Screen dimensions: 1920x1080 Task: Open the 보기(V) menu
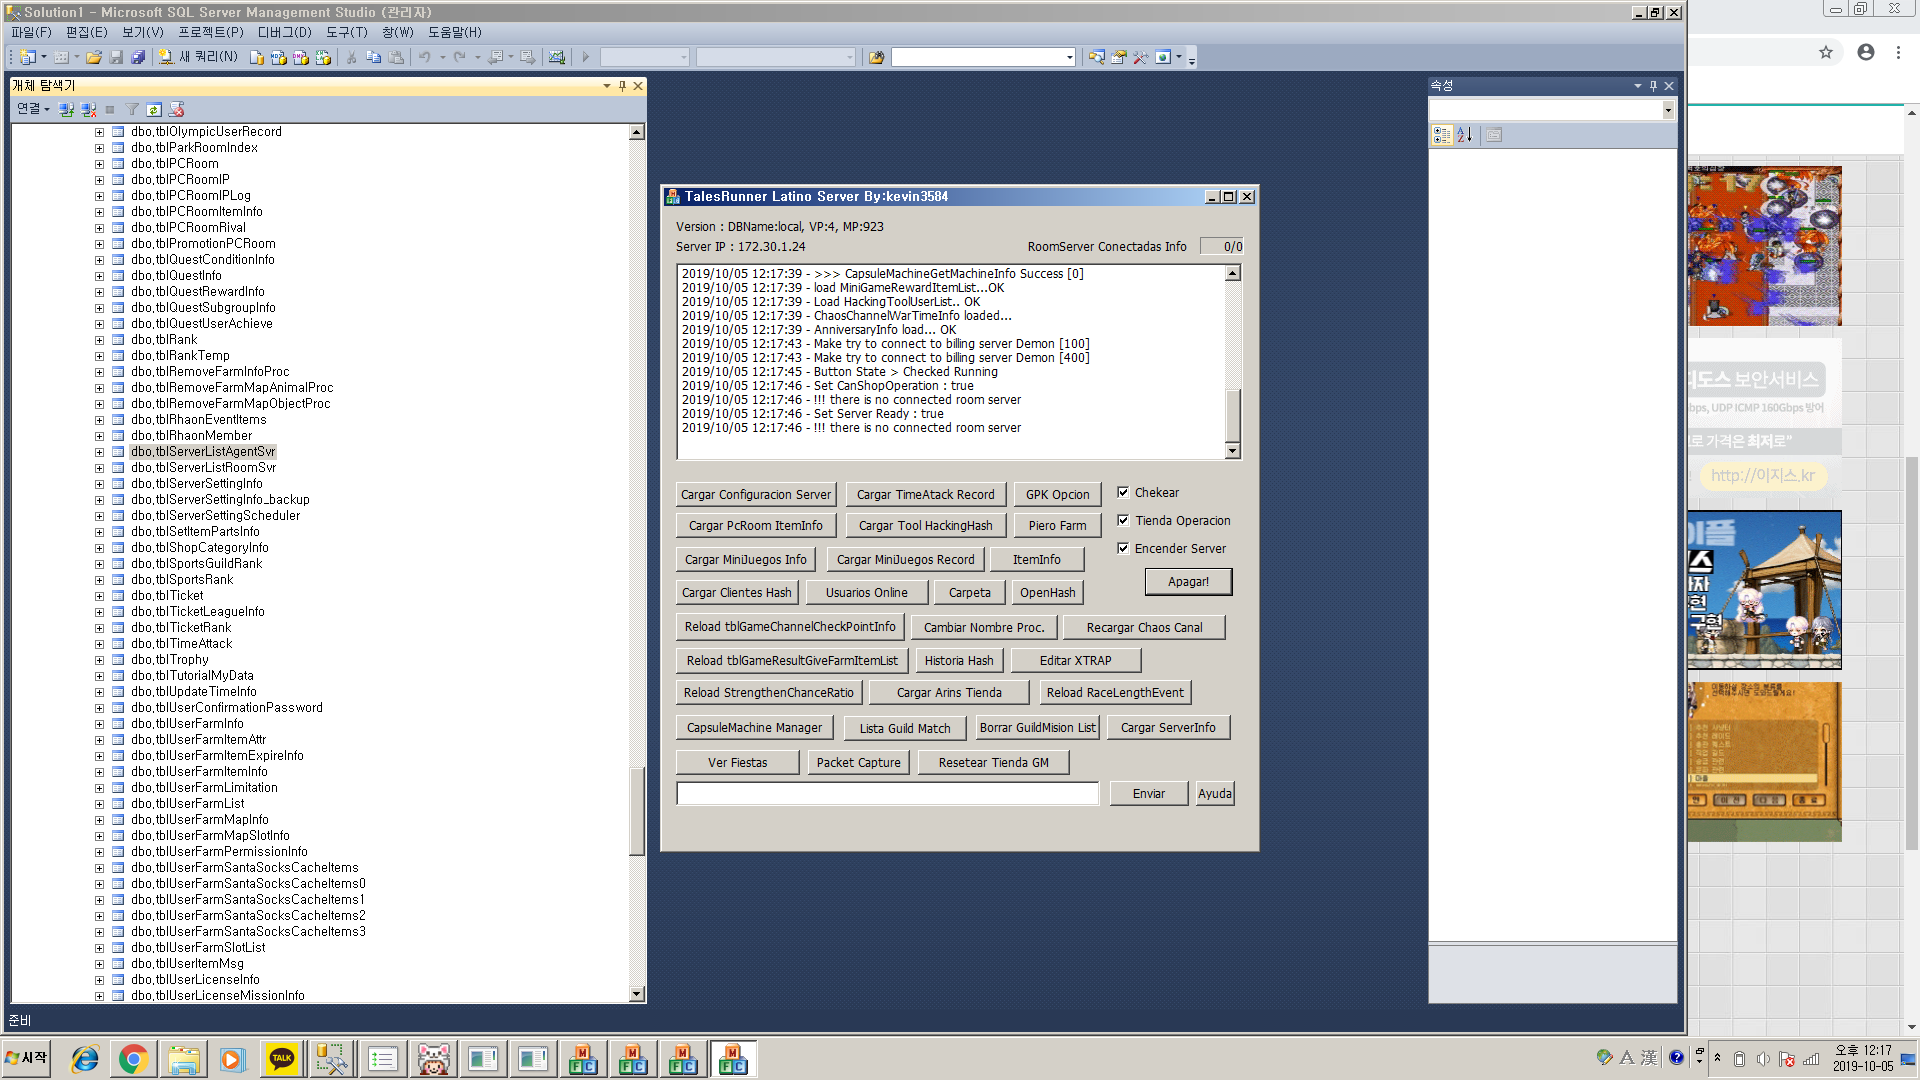point(143,32)
